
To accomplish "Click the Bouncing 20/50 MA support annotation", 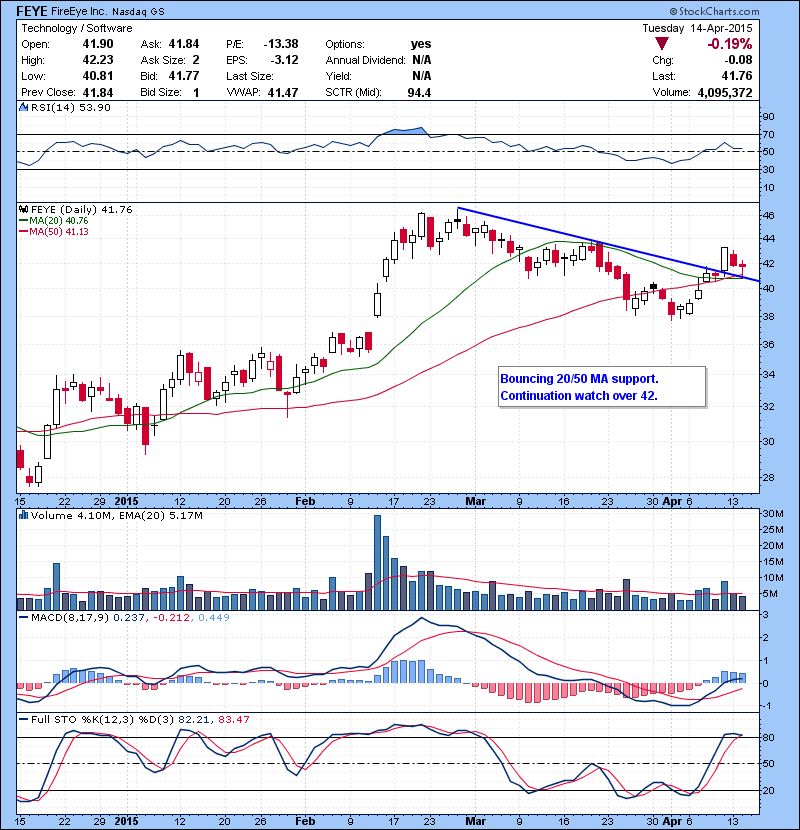I will pos(579,379).
